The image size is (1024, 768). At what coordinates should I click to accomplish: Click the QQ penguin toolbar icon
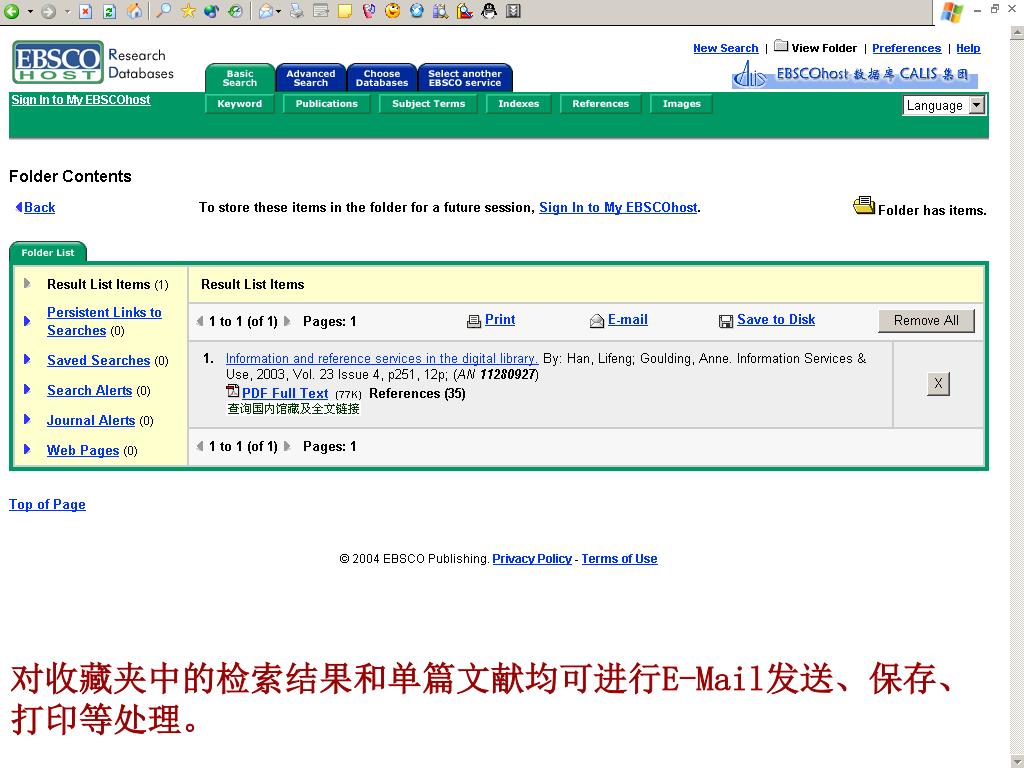click(489, 10)
